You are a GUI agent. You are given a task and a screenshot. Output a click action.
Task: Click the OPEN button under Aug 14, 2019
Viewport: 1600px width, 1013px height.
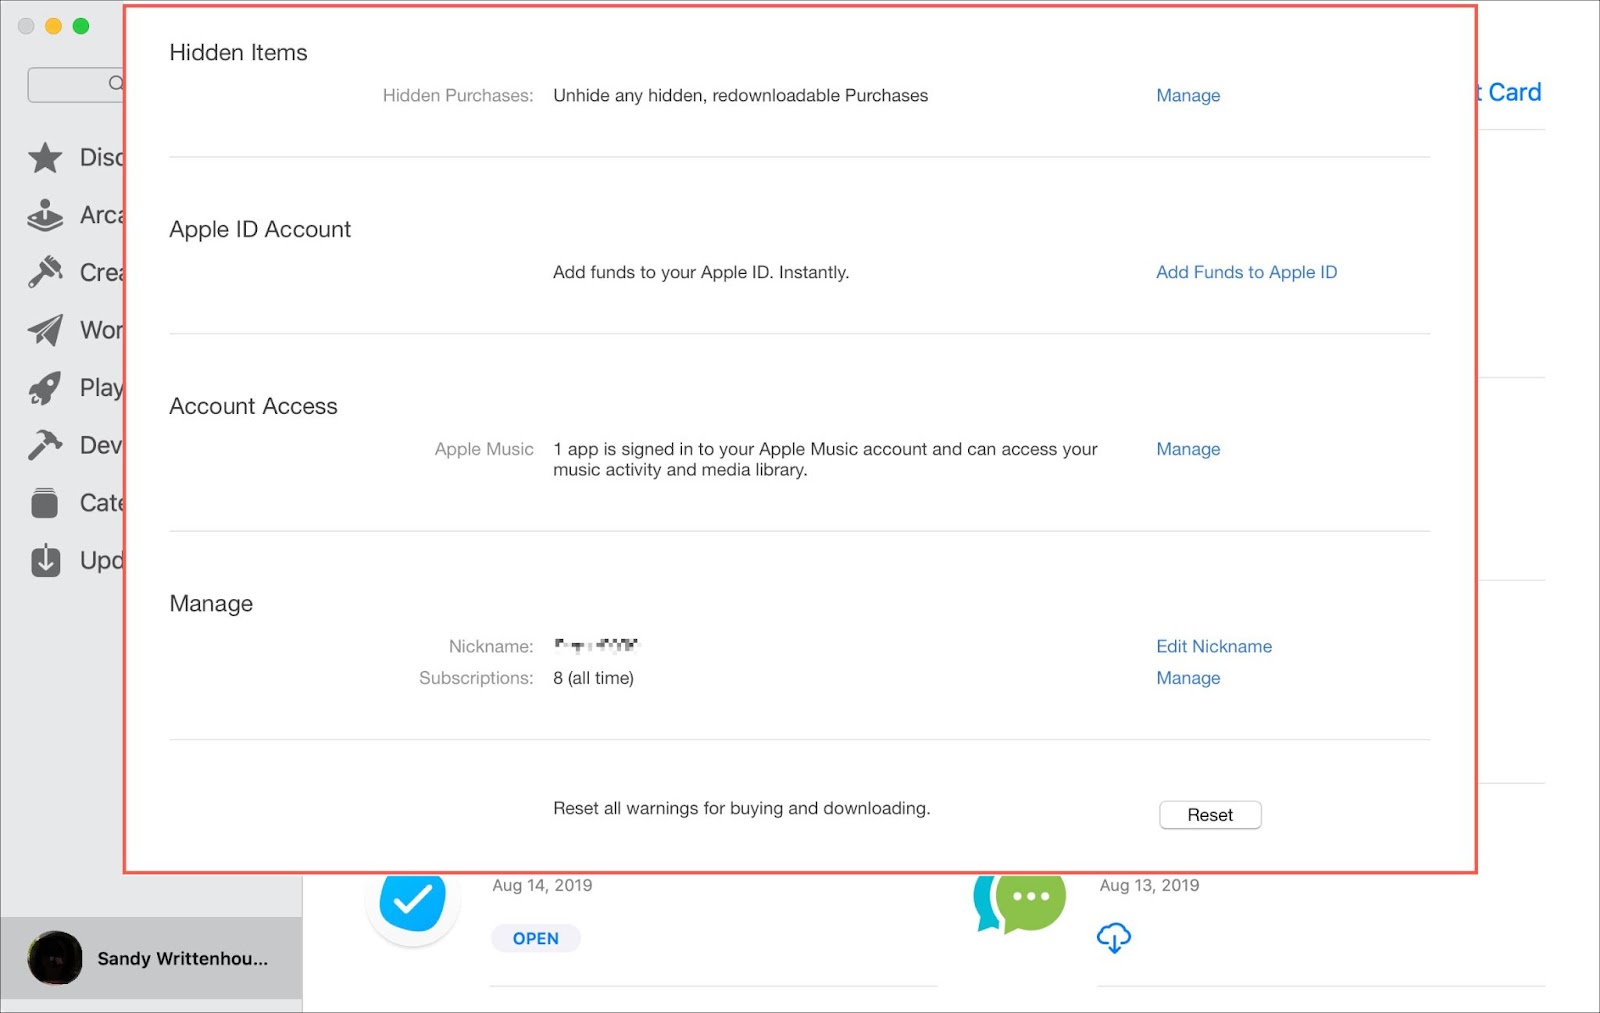535,938
